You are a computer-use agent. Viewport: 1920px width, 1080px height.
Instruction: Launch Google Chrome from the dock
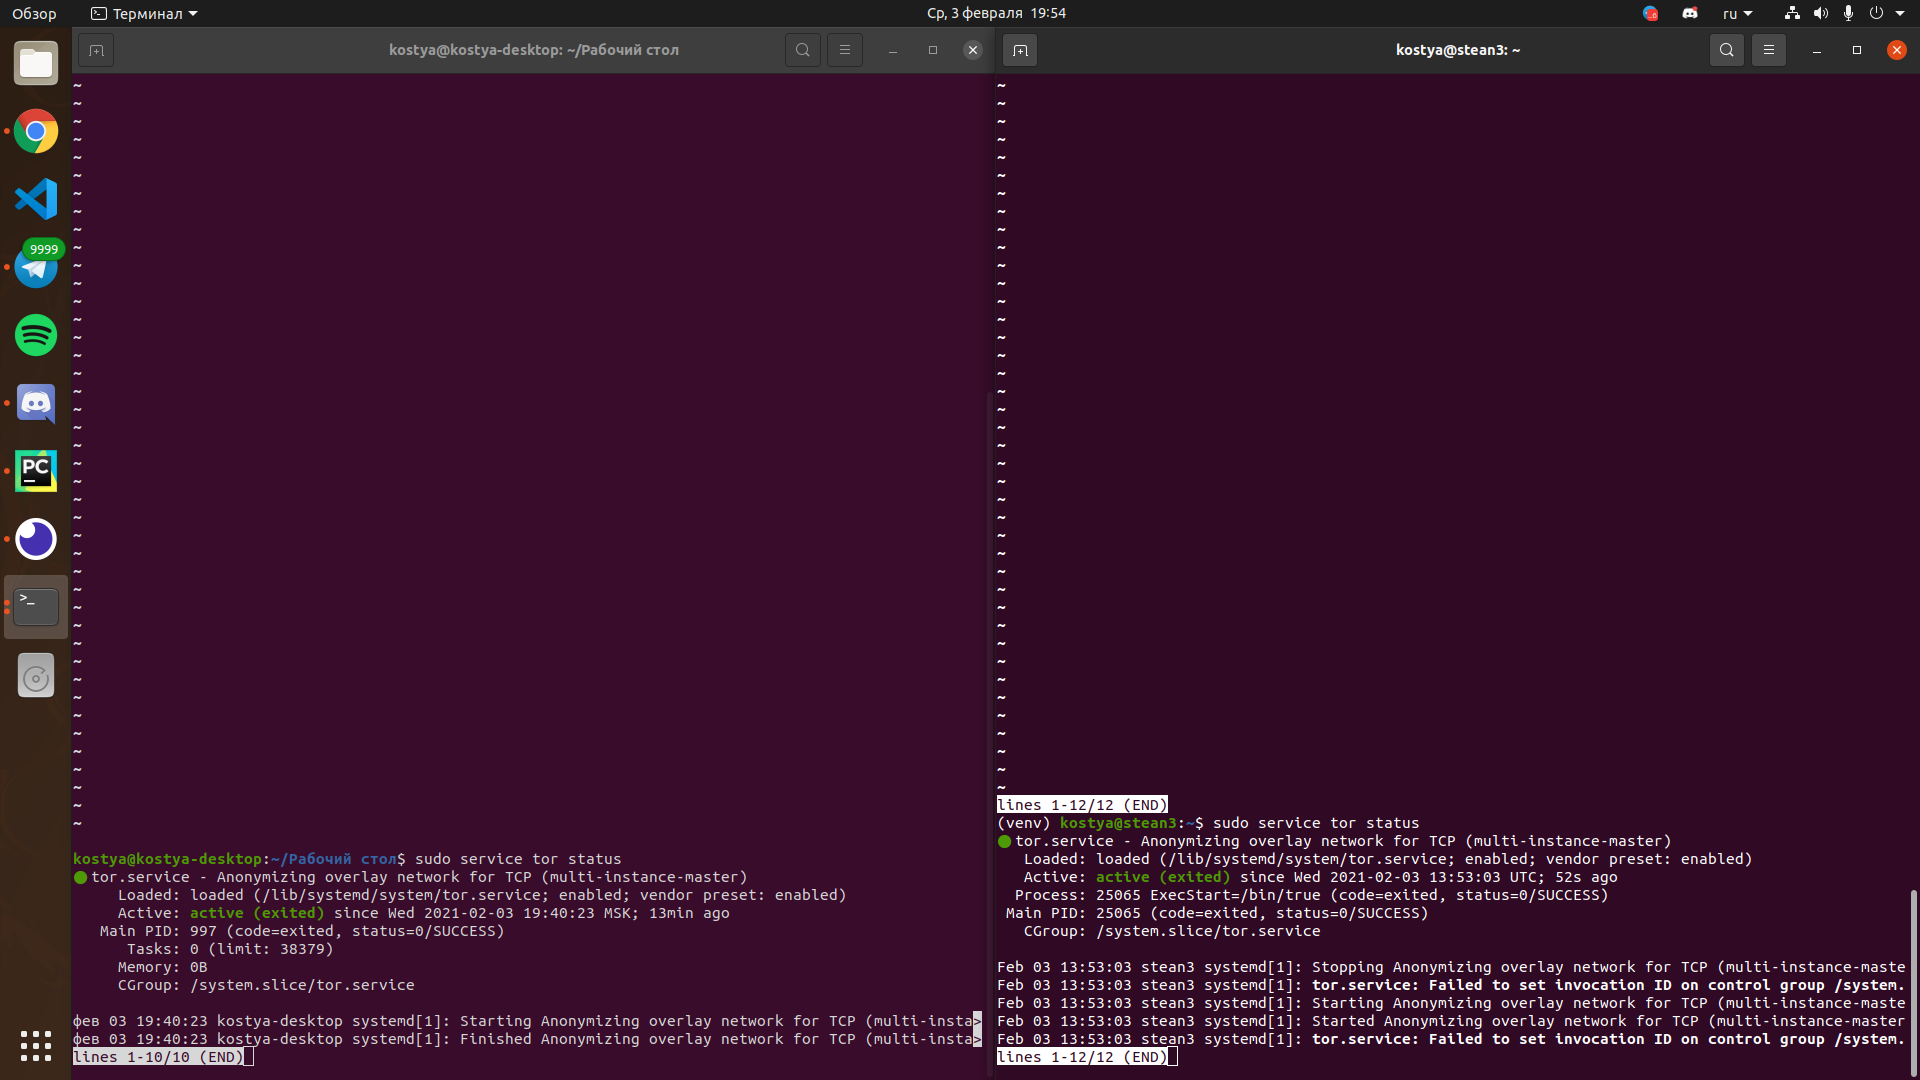point(36,131)
